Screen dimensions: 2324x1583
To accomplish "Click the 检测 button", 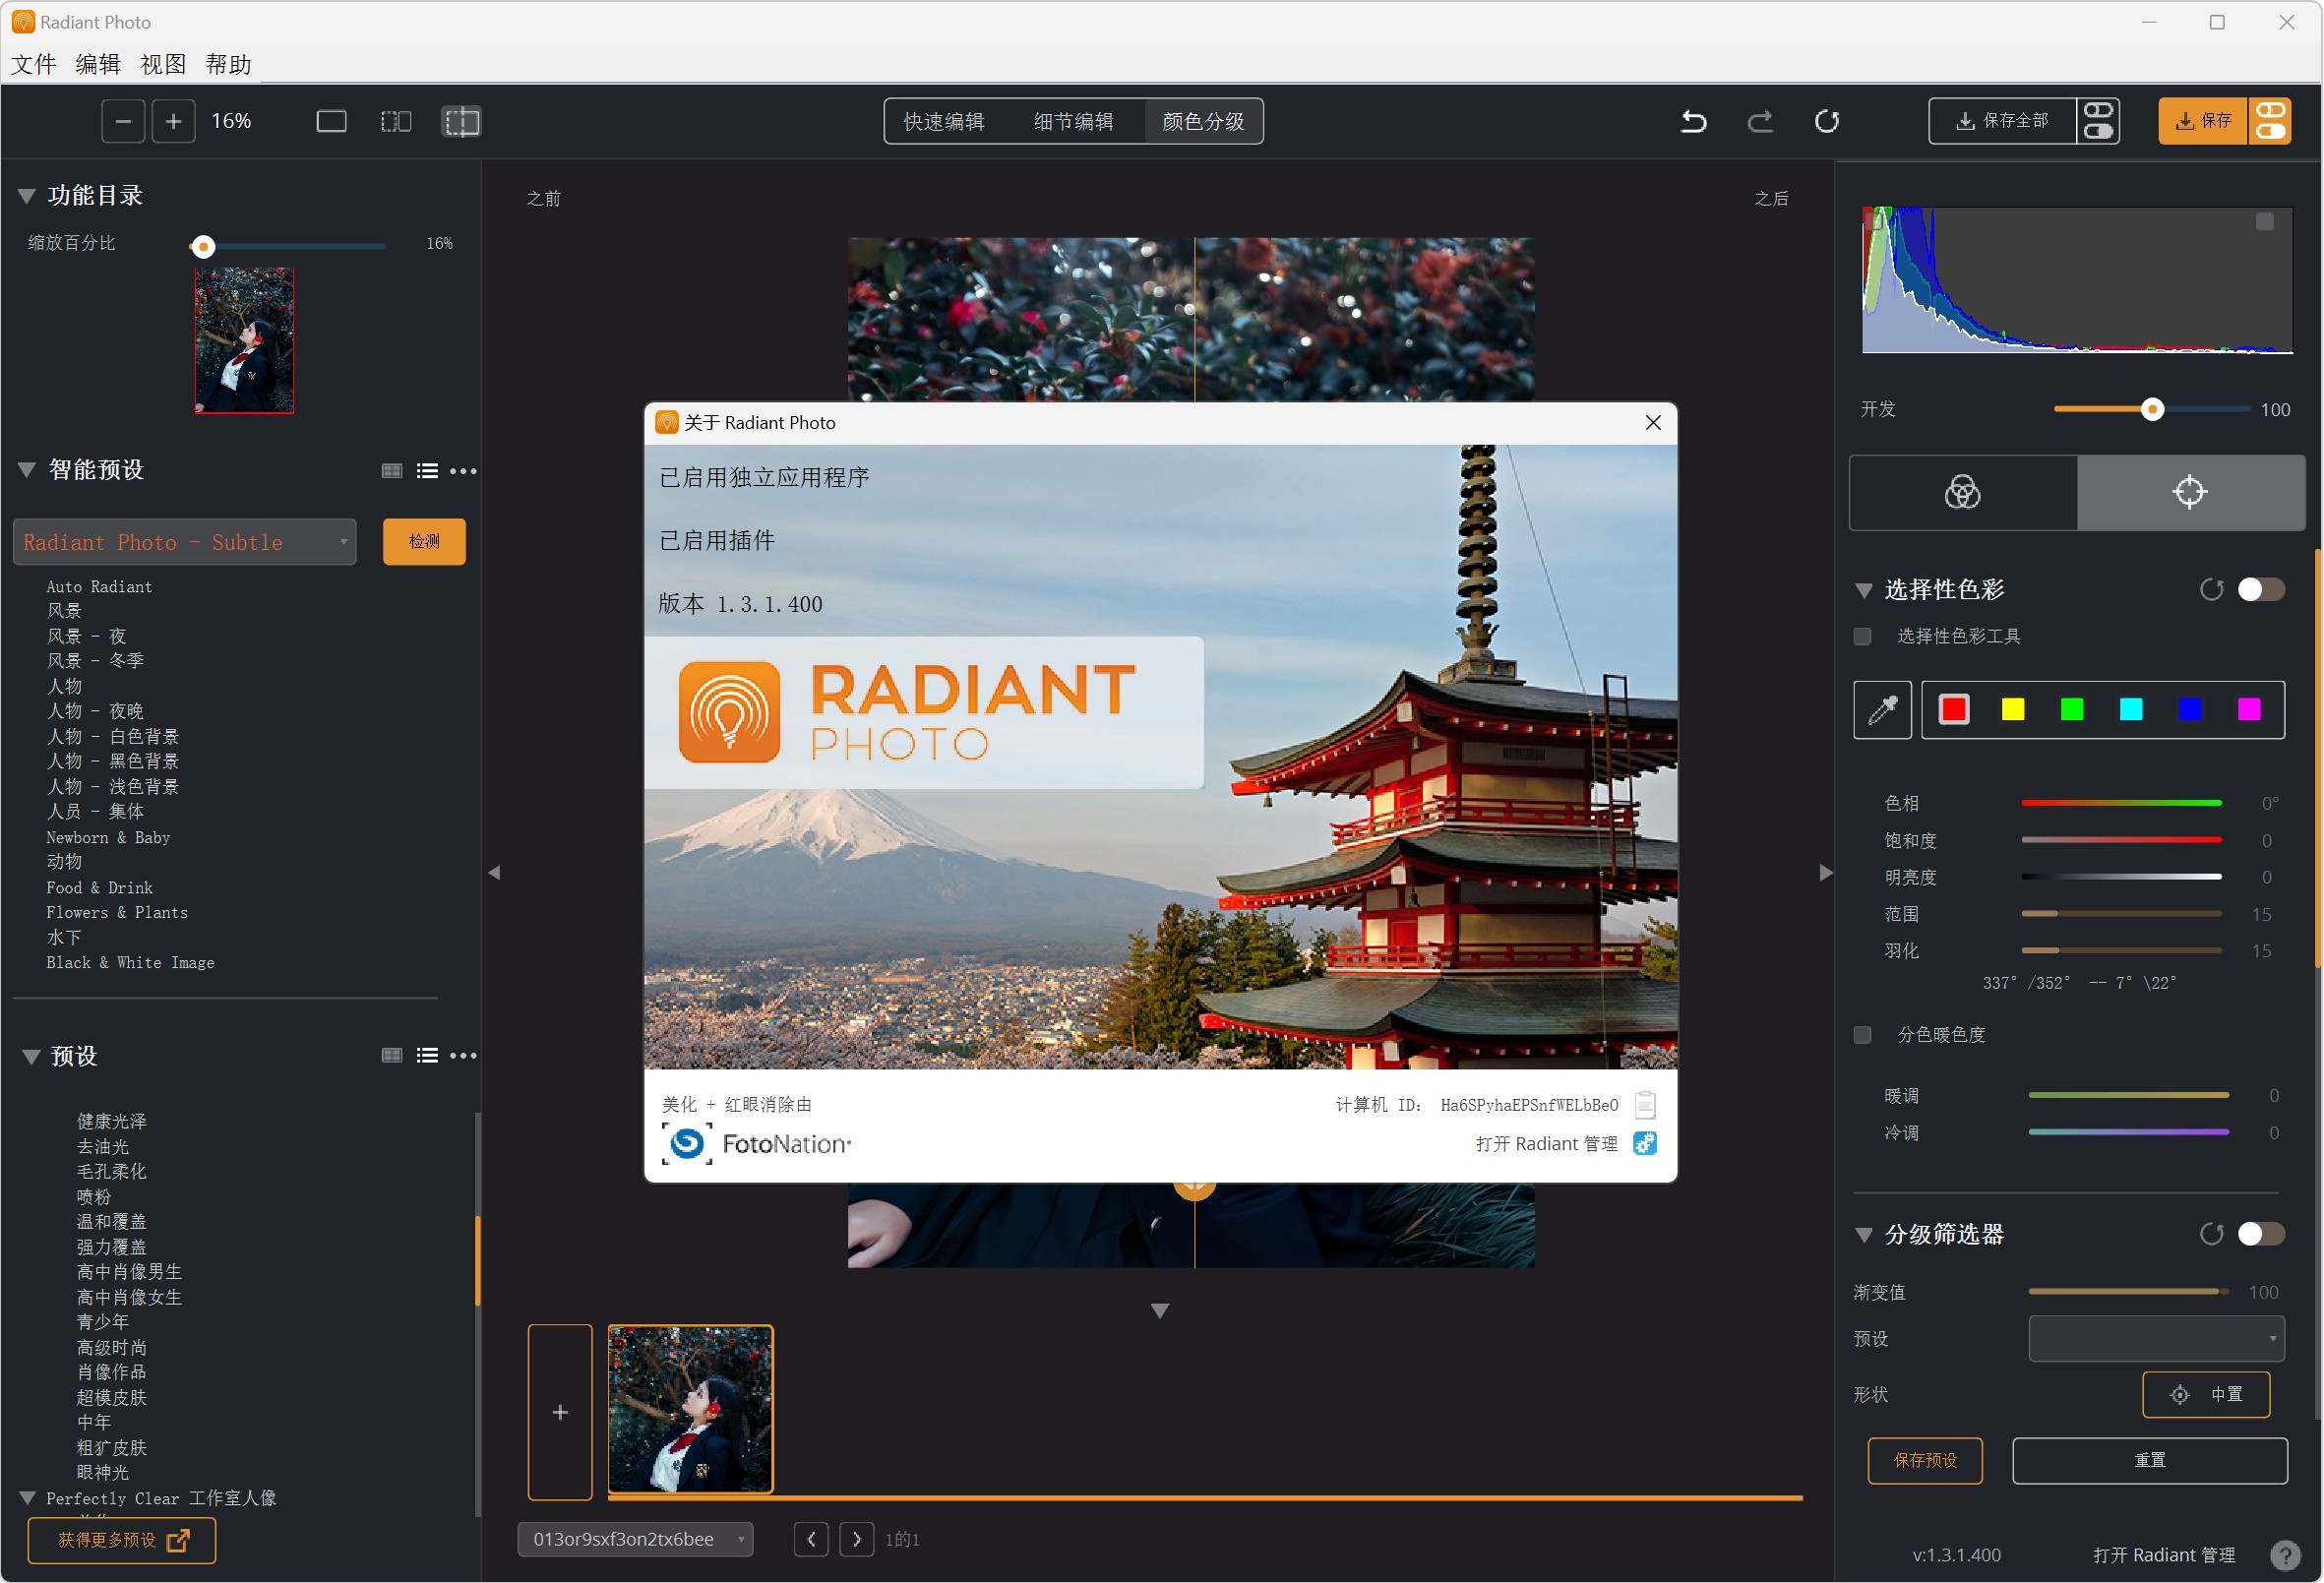I will click(424, 541).
